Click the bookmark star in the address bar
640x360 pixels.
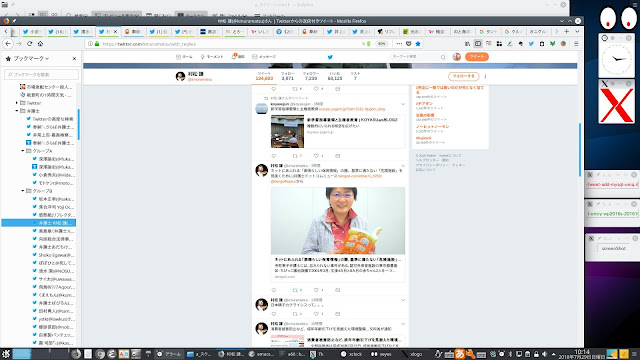click(418, 44)
